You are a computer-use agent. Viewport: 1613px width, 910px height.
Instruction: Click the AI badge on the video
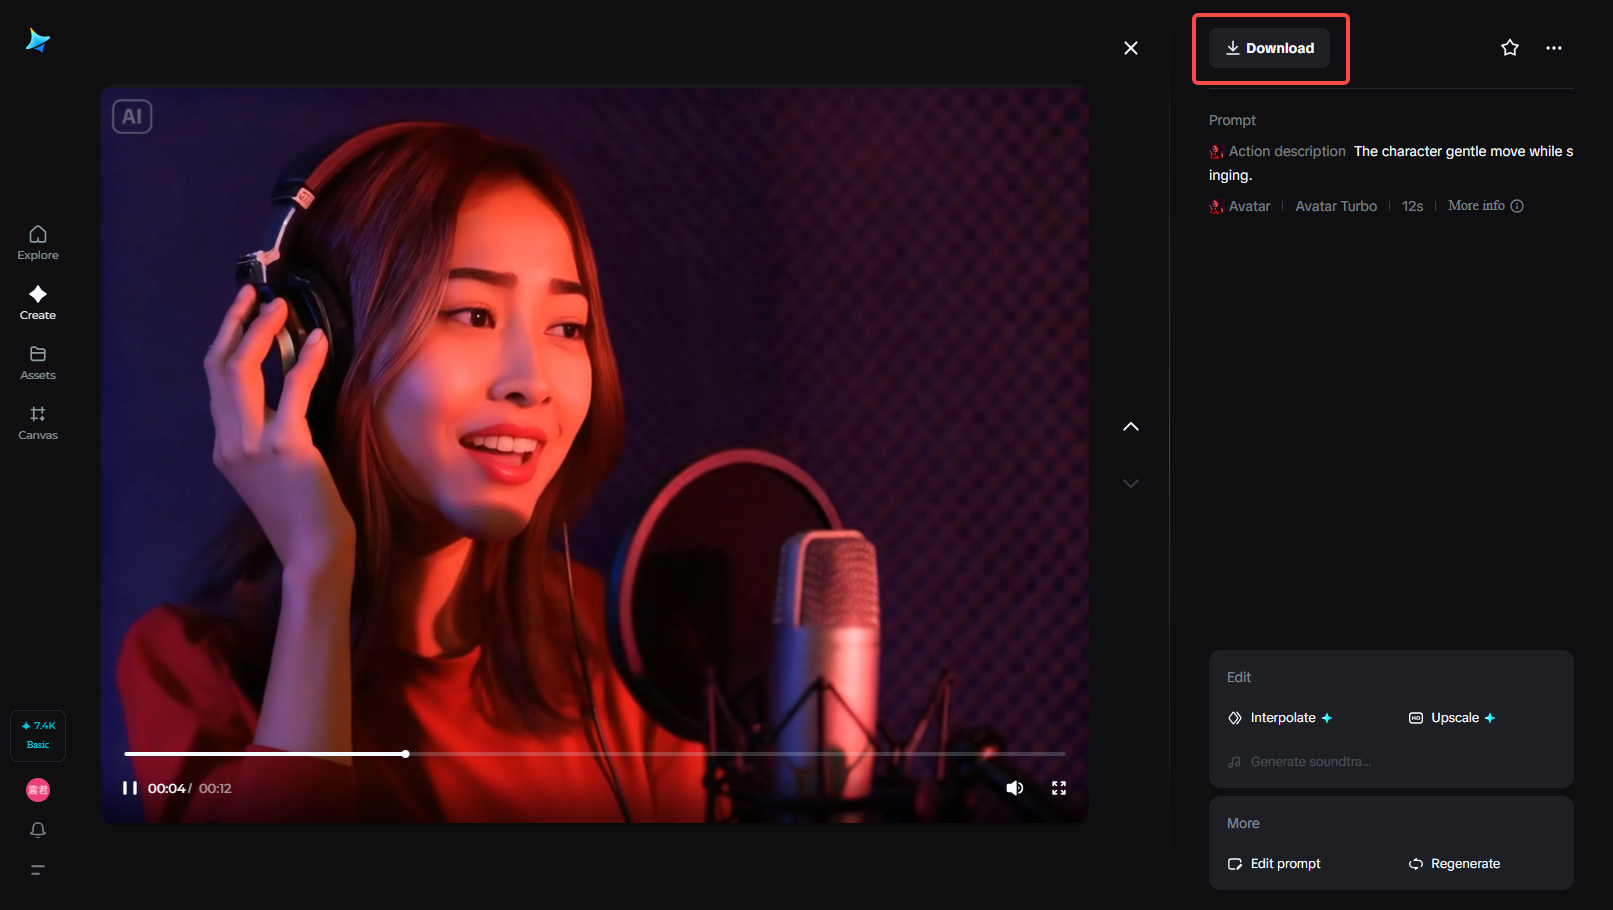click(132, 117)
